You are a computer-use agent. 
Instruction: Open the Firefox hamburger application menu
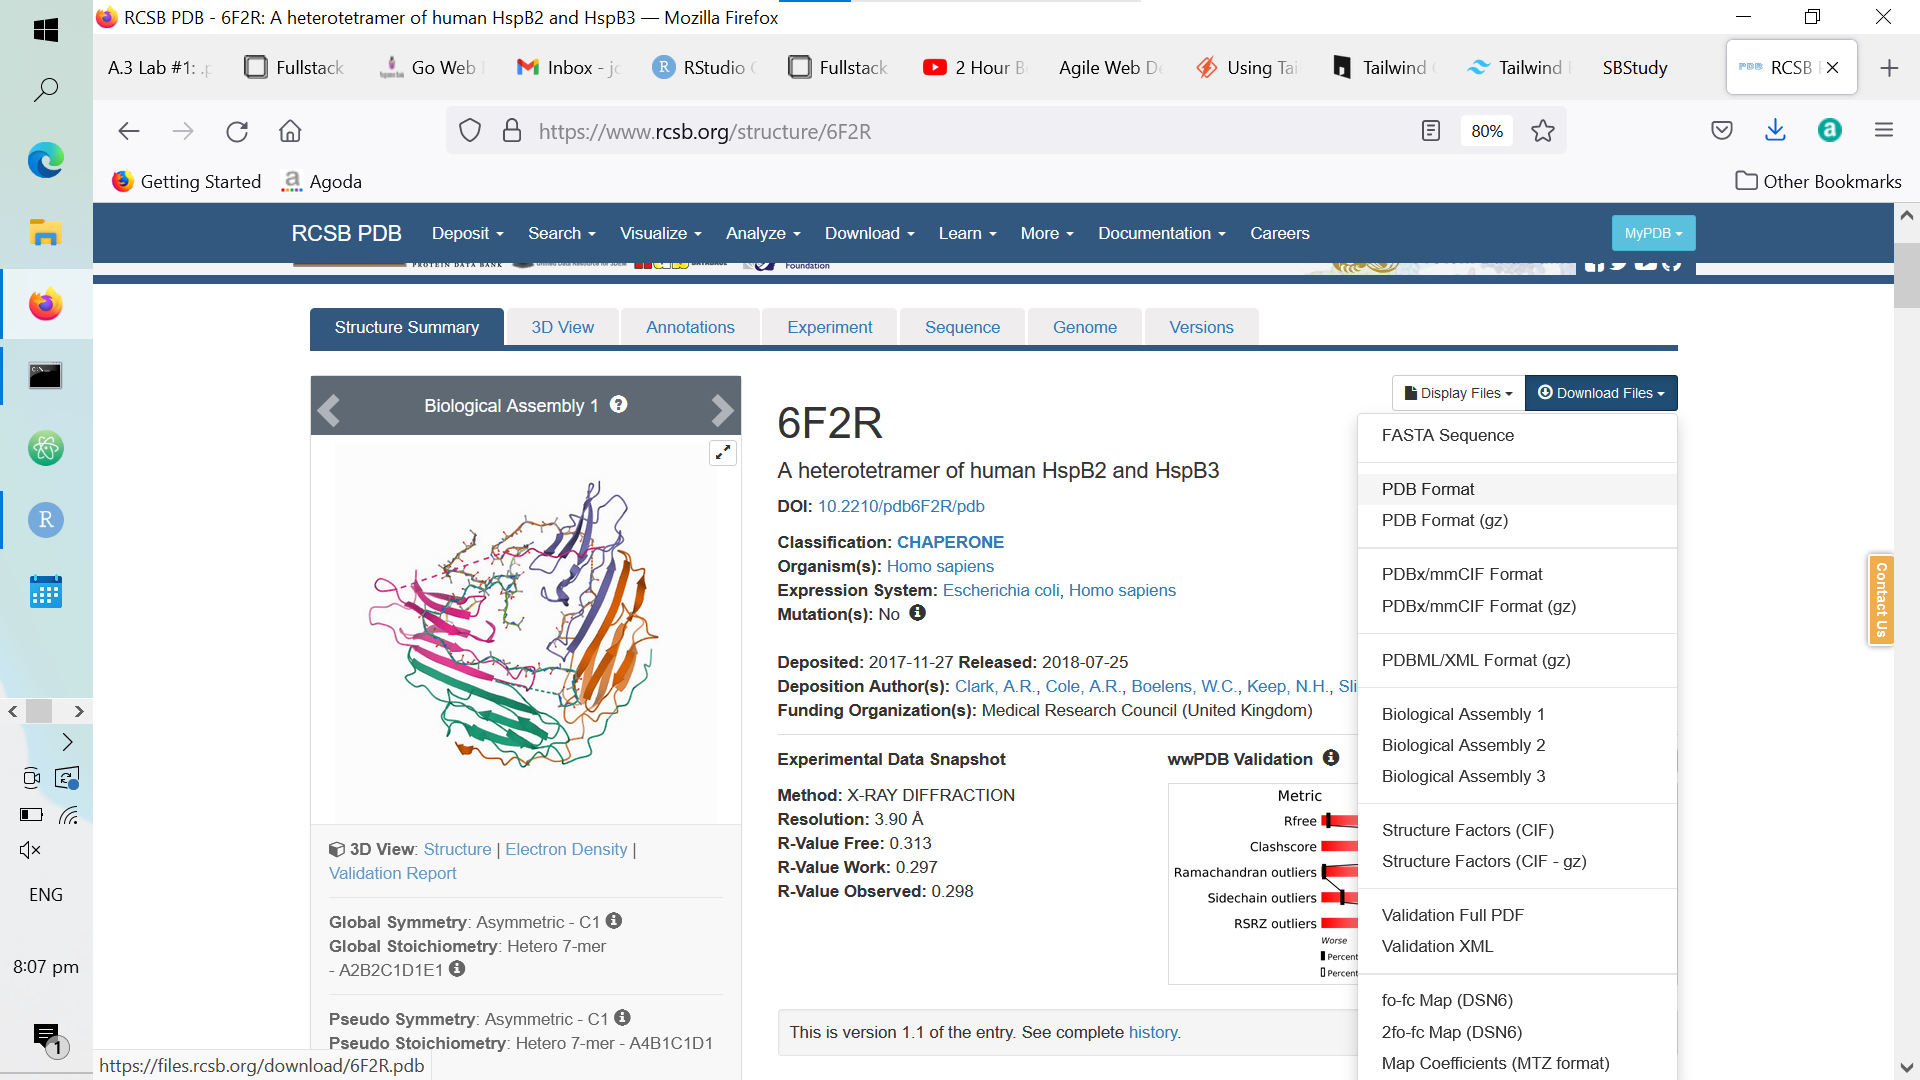[x=1884, y=131]
